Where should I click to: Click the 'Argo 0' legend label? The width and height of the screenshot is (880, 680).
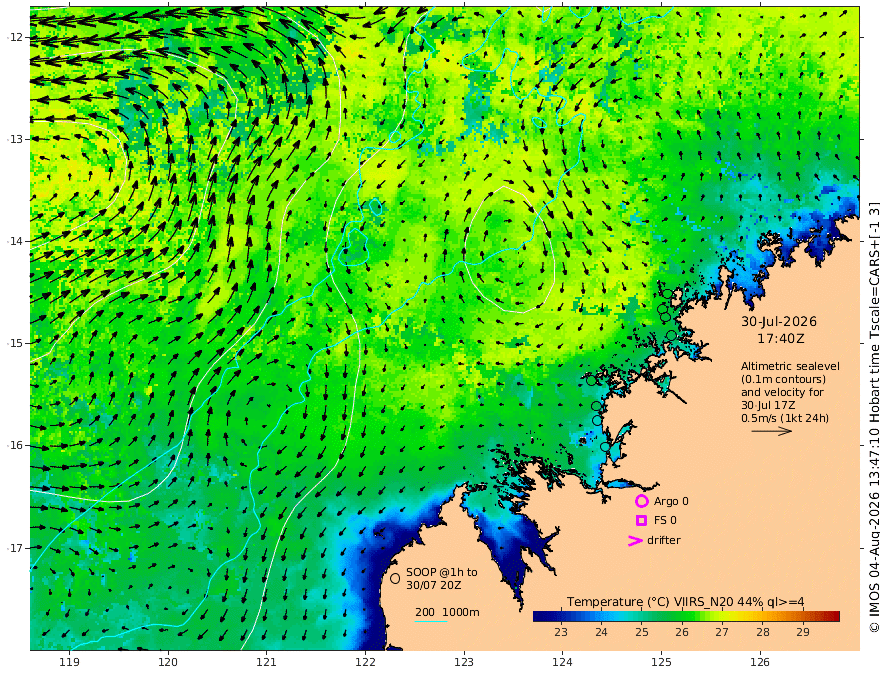671,501
